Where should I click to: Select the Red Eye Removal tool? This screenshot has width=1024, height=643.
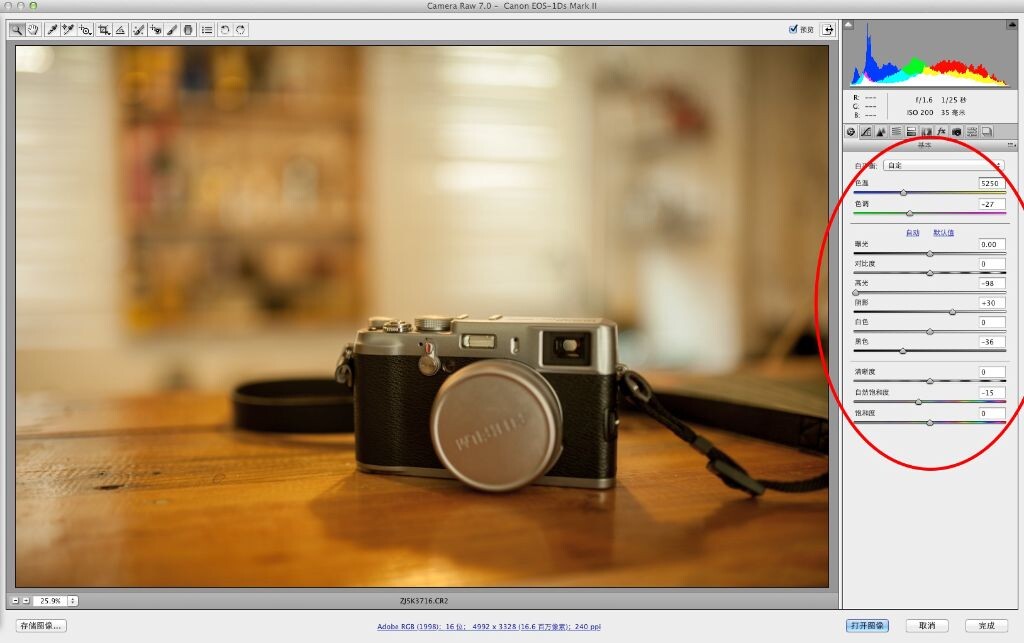pyautogui.click(x=155, y=29)
